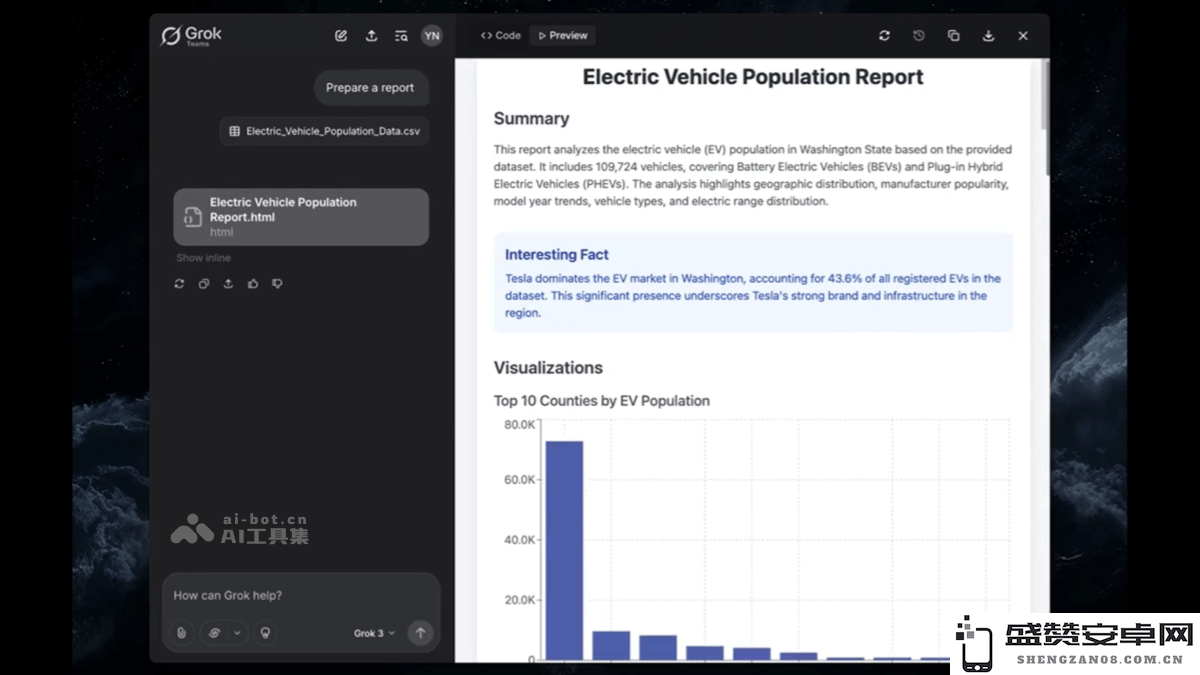Click the 'Summary' heading
Image resolution: width=1200 pixels, height=675 pixels.
point(531,119)
